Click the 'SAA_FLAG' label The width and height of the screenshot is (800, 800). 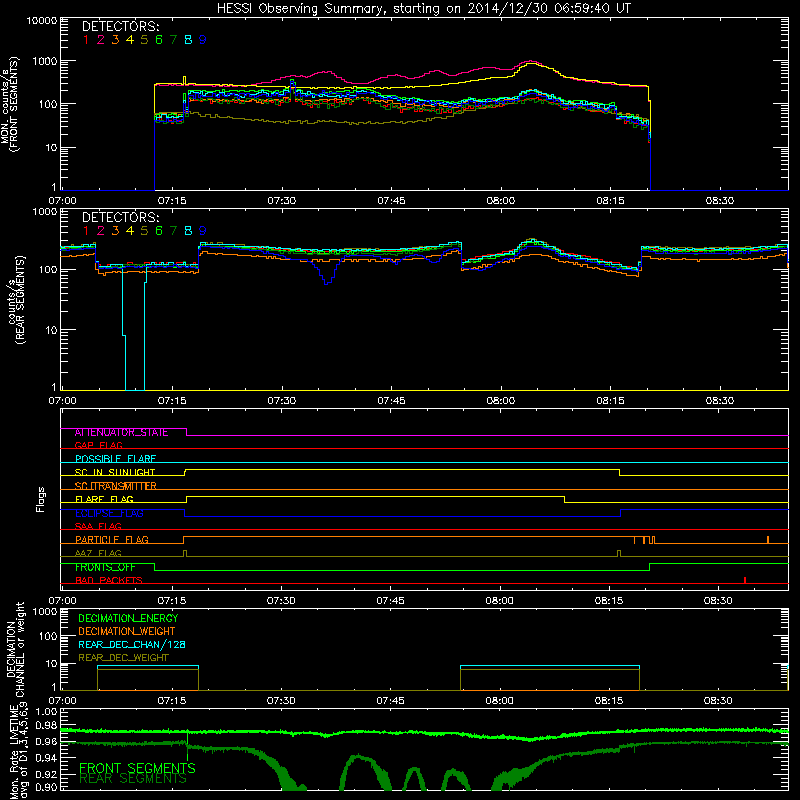point(98,526)
